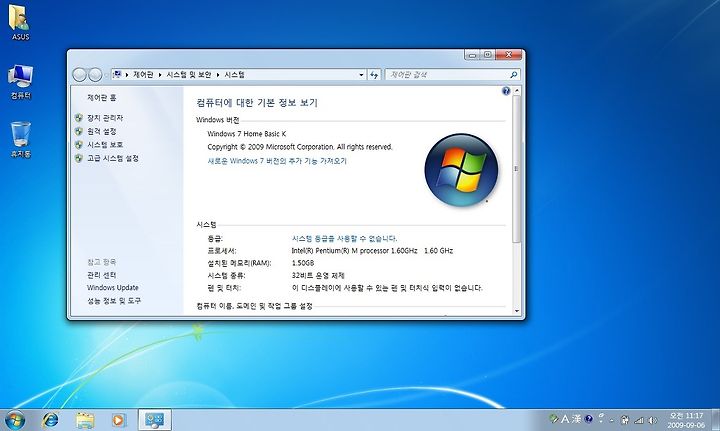This screenshot has height=431, width=720.
Task: Expand breadcrumb arrow after 시스템 및 보안
Action: coord(218,75)
